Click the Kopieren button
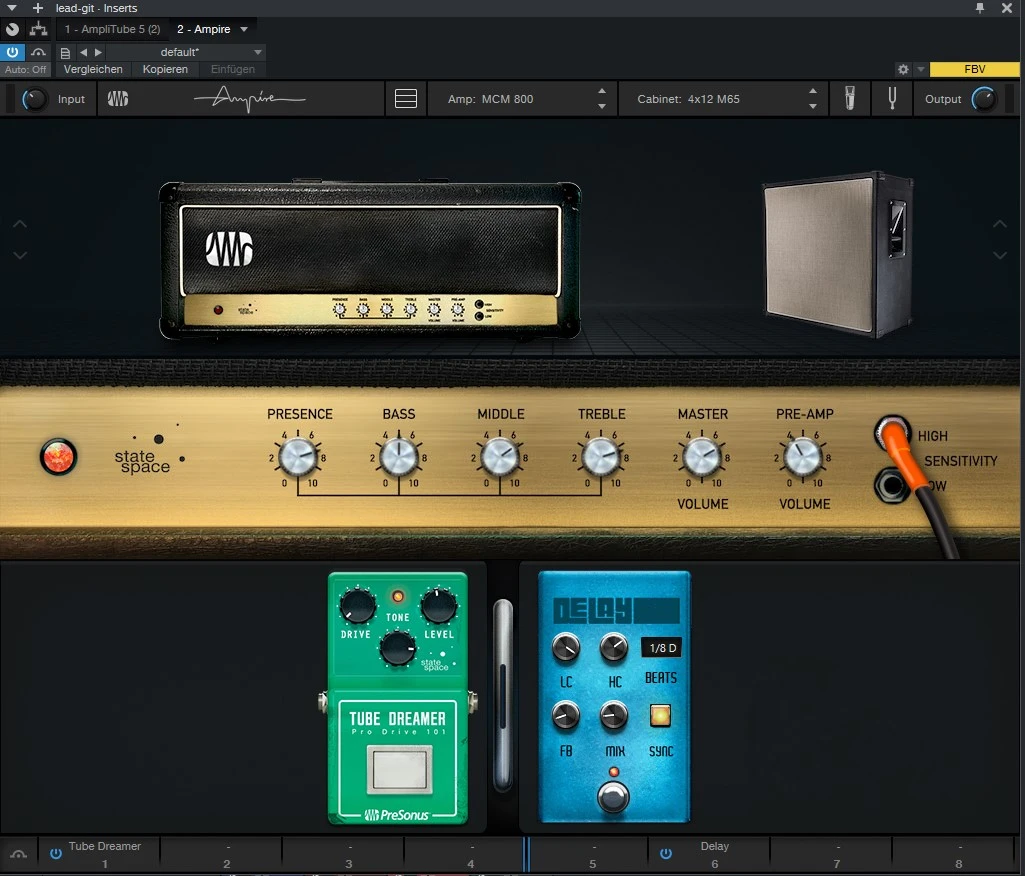The width and height of the screenshot is (1025, 876). click(x=165, y=69)
